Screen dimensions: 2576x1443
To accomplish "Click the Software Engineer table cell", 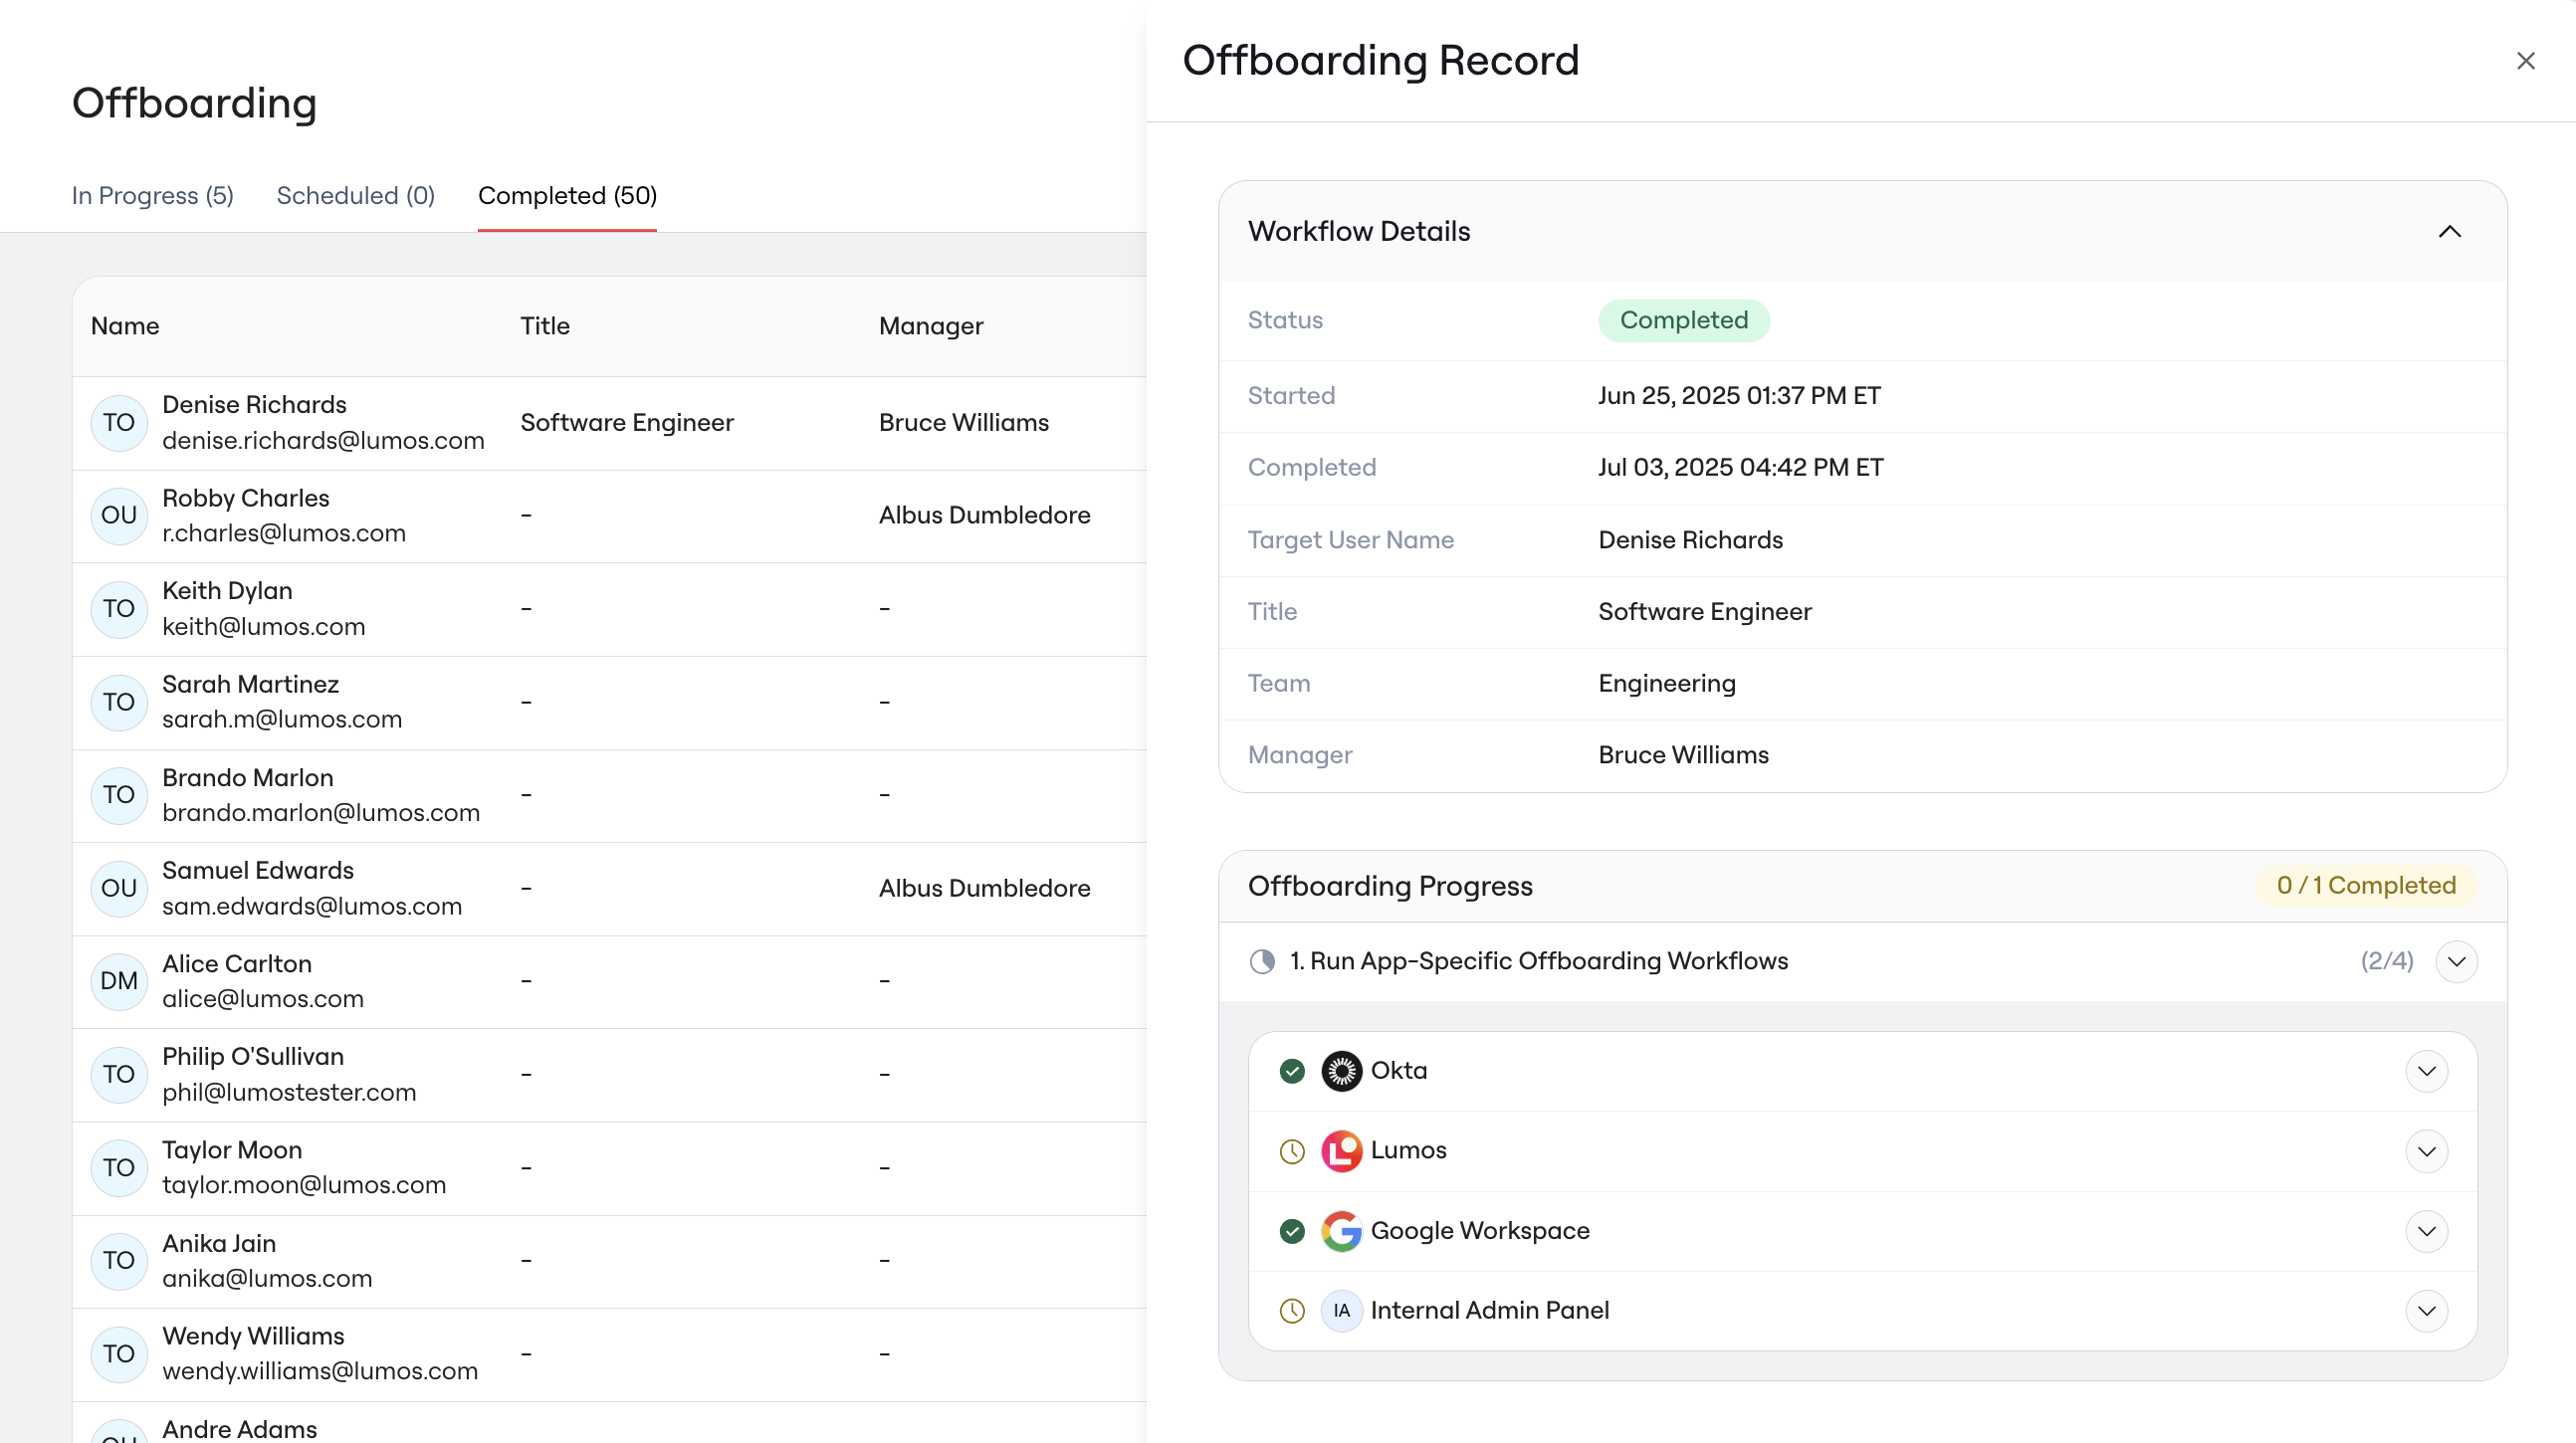I will tap(627, 423).
